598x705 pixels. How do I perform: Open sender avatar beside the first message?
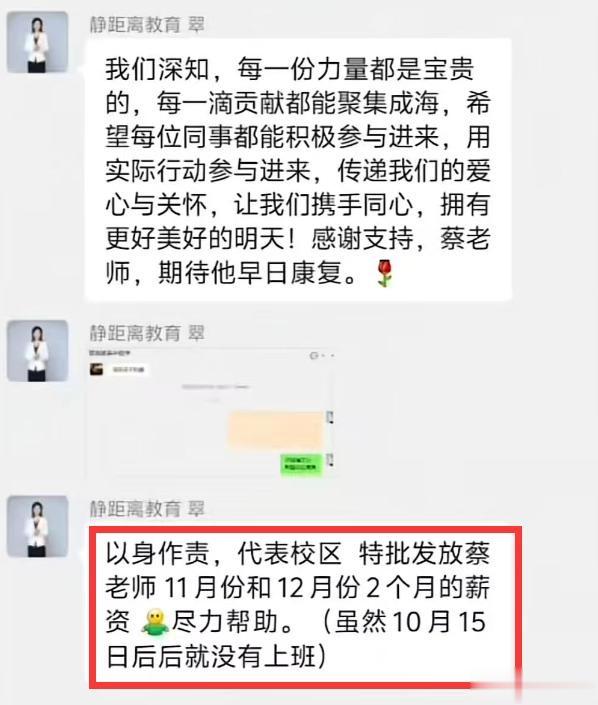click(x=37, y=42)
